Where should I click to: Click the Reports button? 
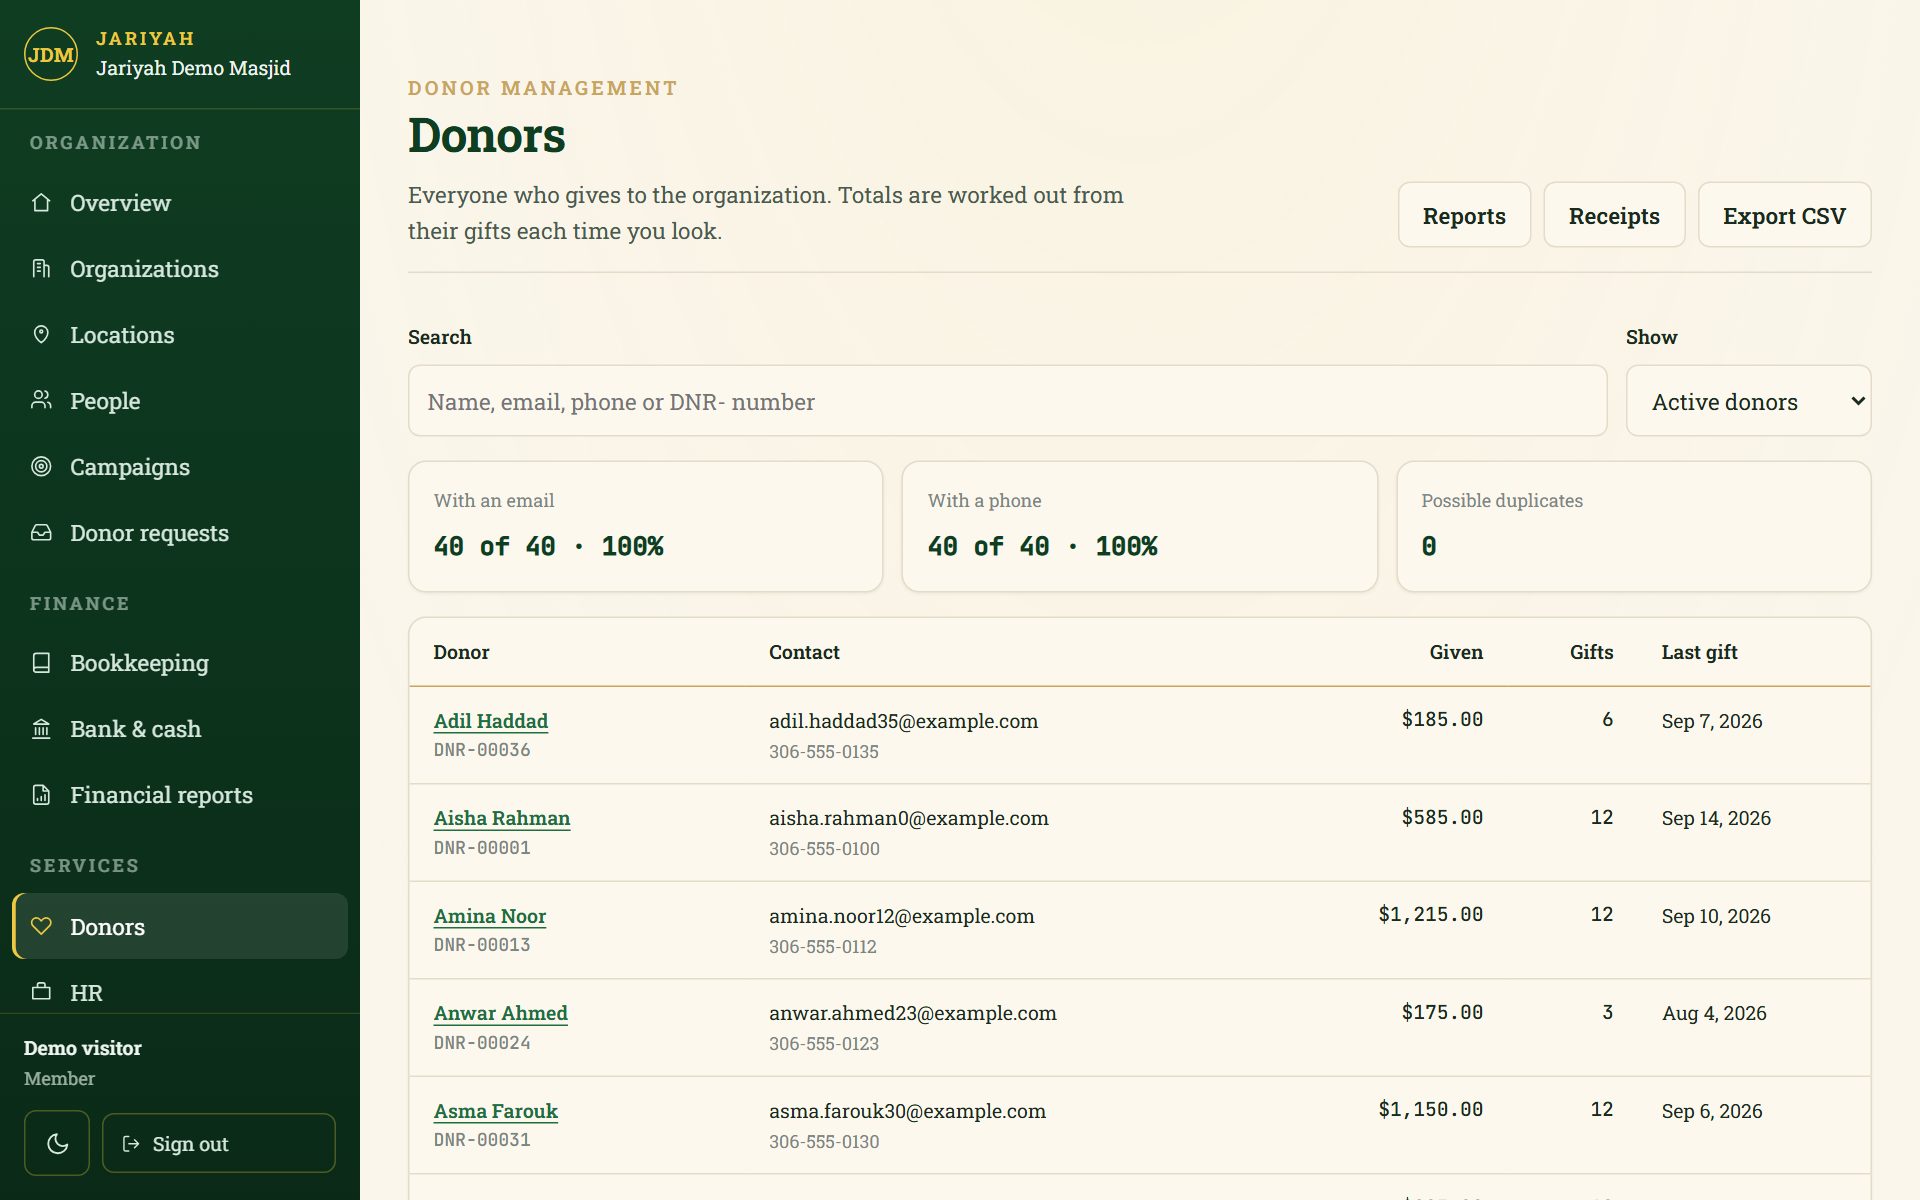click(1464, 215)
